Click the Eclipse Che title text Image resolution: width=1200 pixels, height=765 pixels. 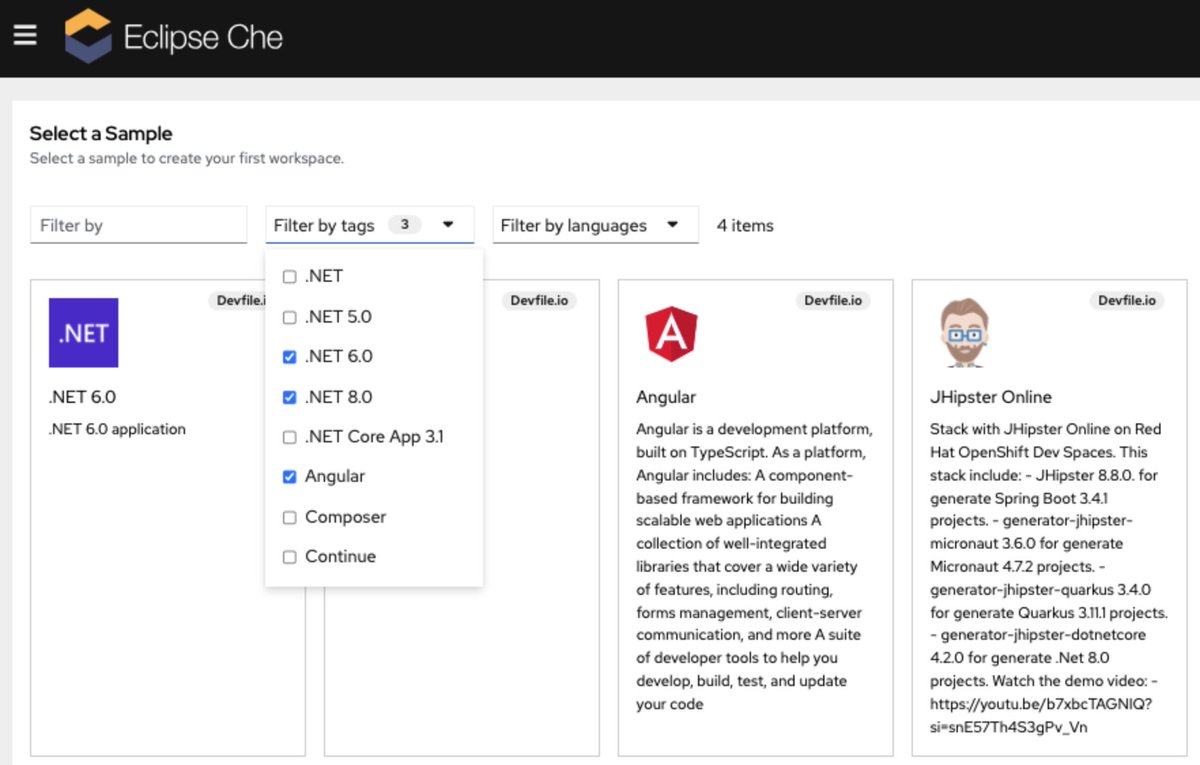(203, 38)
